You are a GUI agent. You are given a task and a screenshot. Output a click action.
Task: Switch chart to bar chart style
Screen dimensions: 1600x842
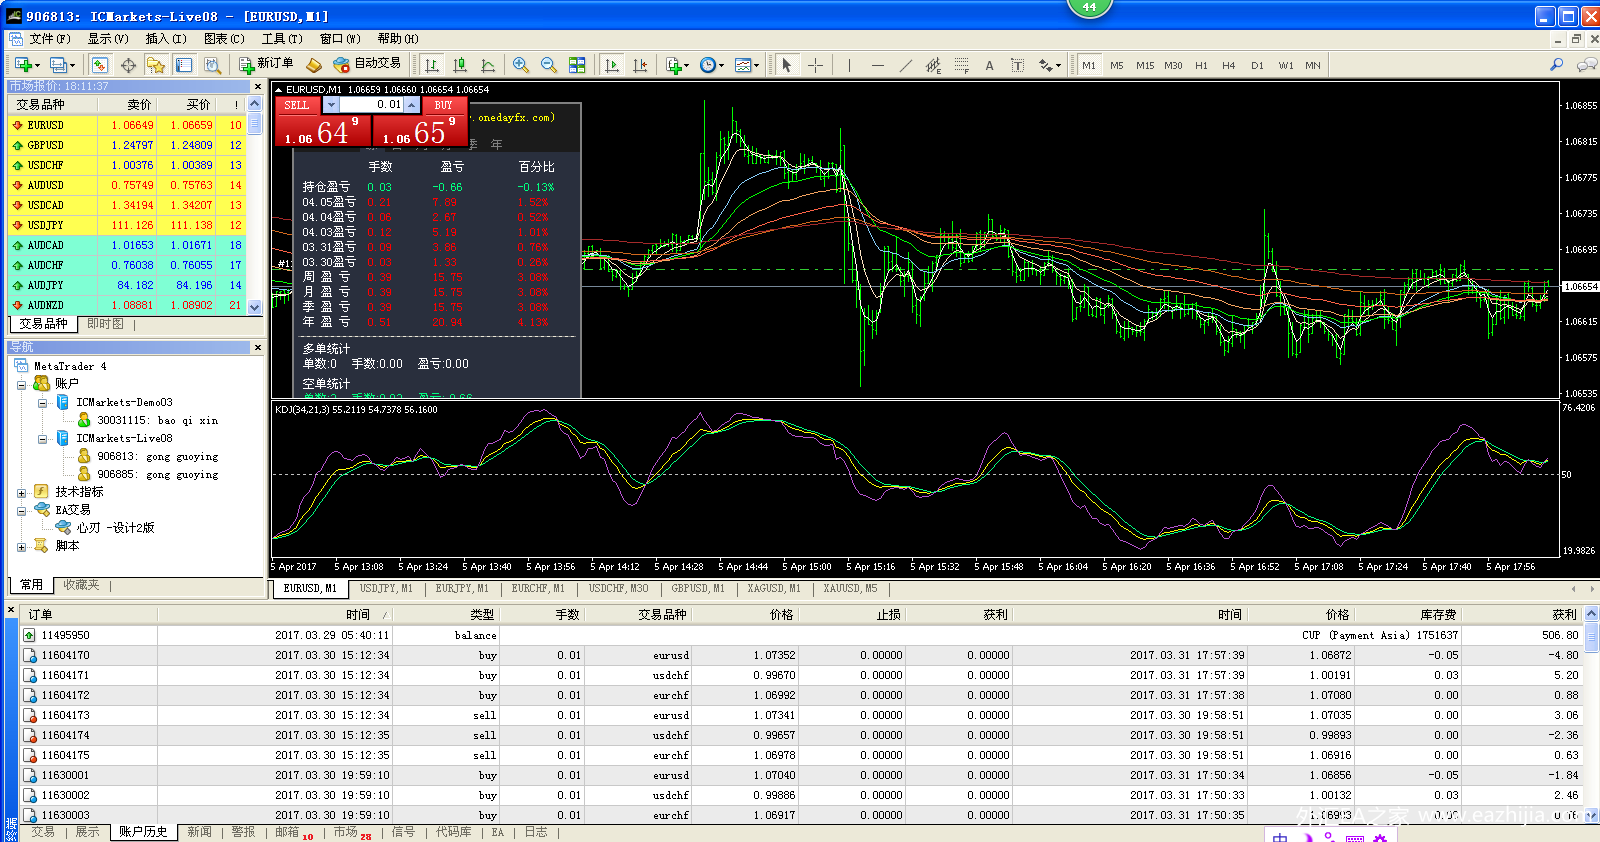431,65
